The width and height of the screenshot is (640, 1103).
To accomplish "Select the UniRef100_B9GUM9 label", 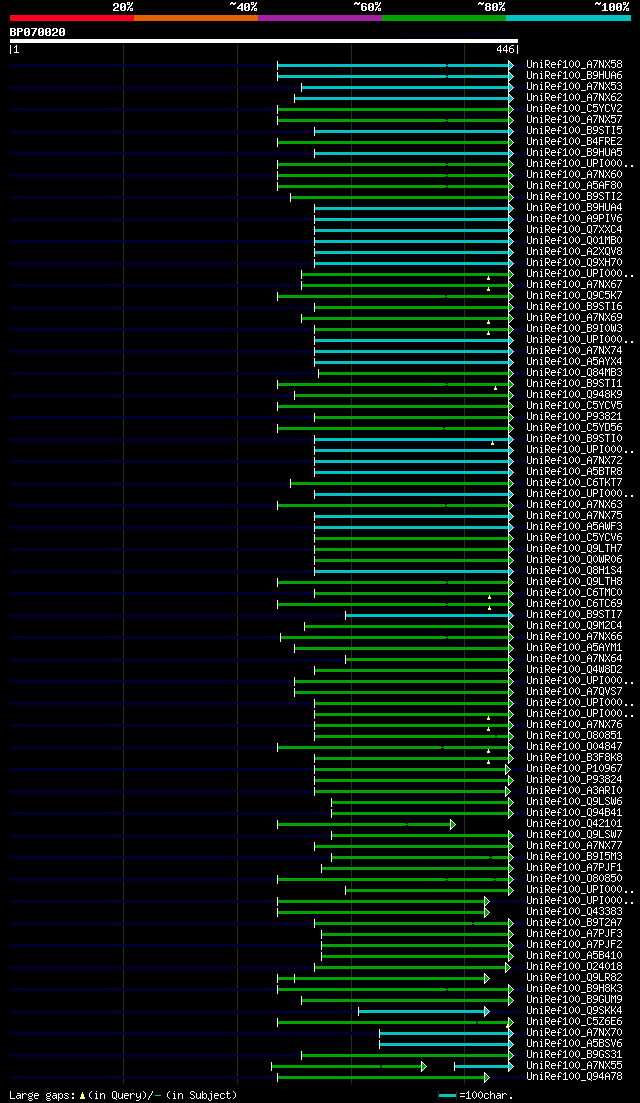I will (574, 1000).
